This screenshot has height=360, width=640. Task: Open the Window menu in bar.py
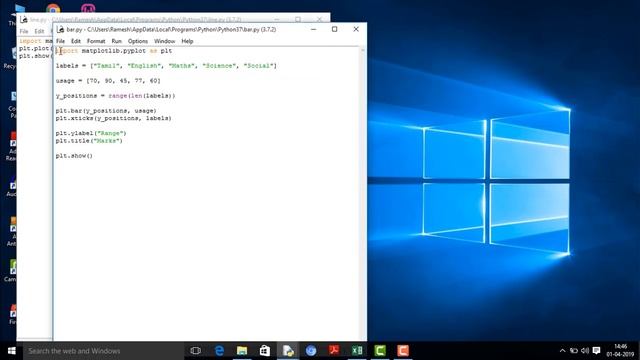click(164, 41)
